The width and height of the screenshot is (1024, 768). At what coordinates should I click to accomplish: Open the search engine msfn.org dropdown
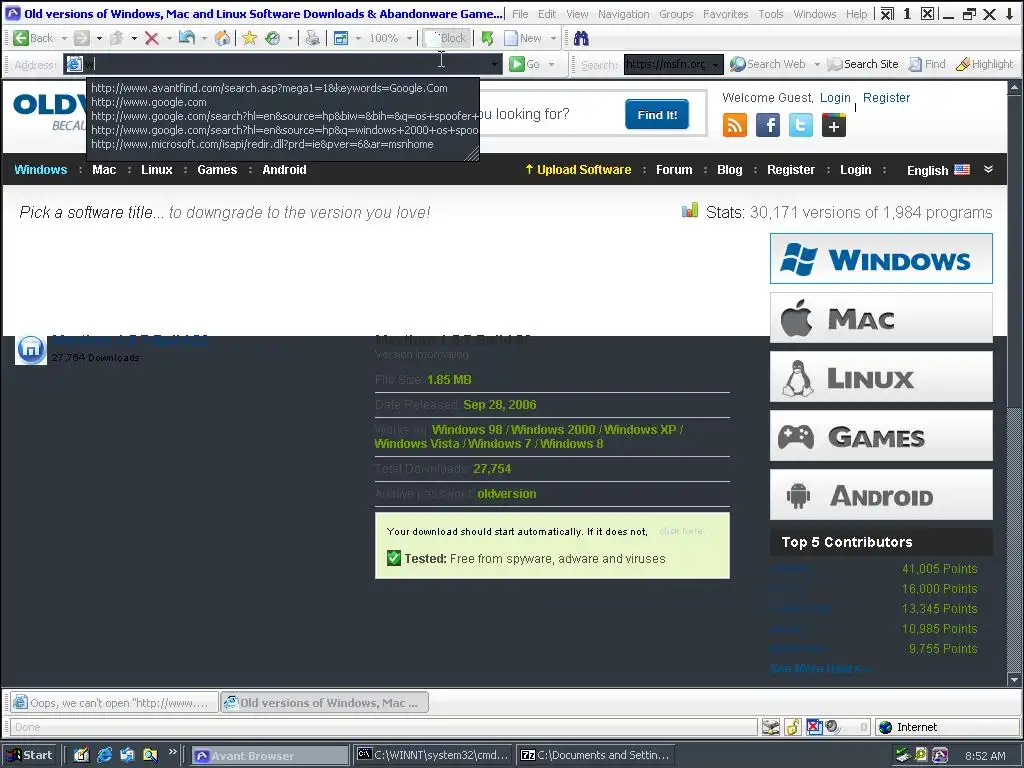[716, 65]
